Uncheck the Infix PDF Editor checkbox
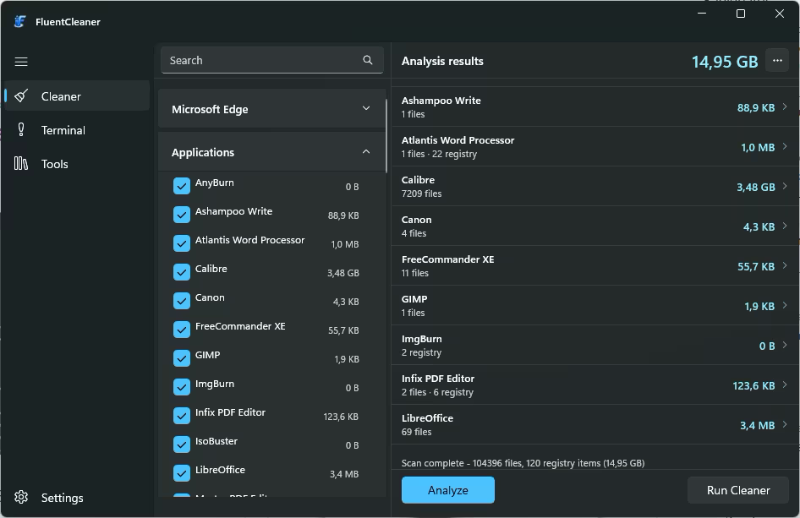The width and height of the screenshot is (800, 518). tap(181, 415)
